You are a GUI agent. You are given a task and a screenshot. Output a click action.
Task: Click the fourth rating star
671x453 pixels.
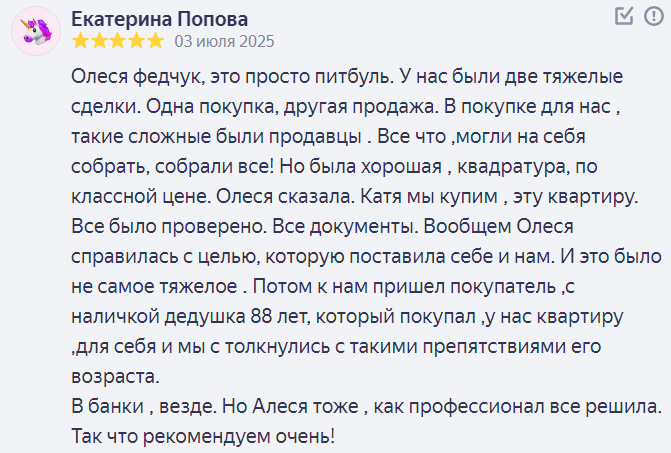(x=137, y=42)
